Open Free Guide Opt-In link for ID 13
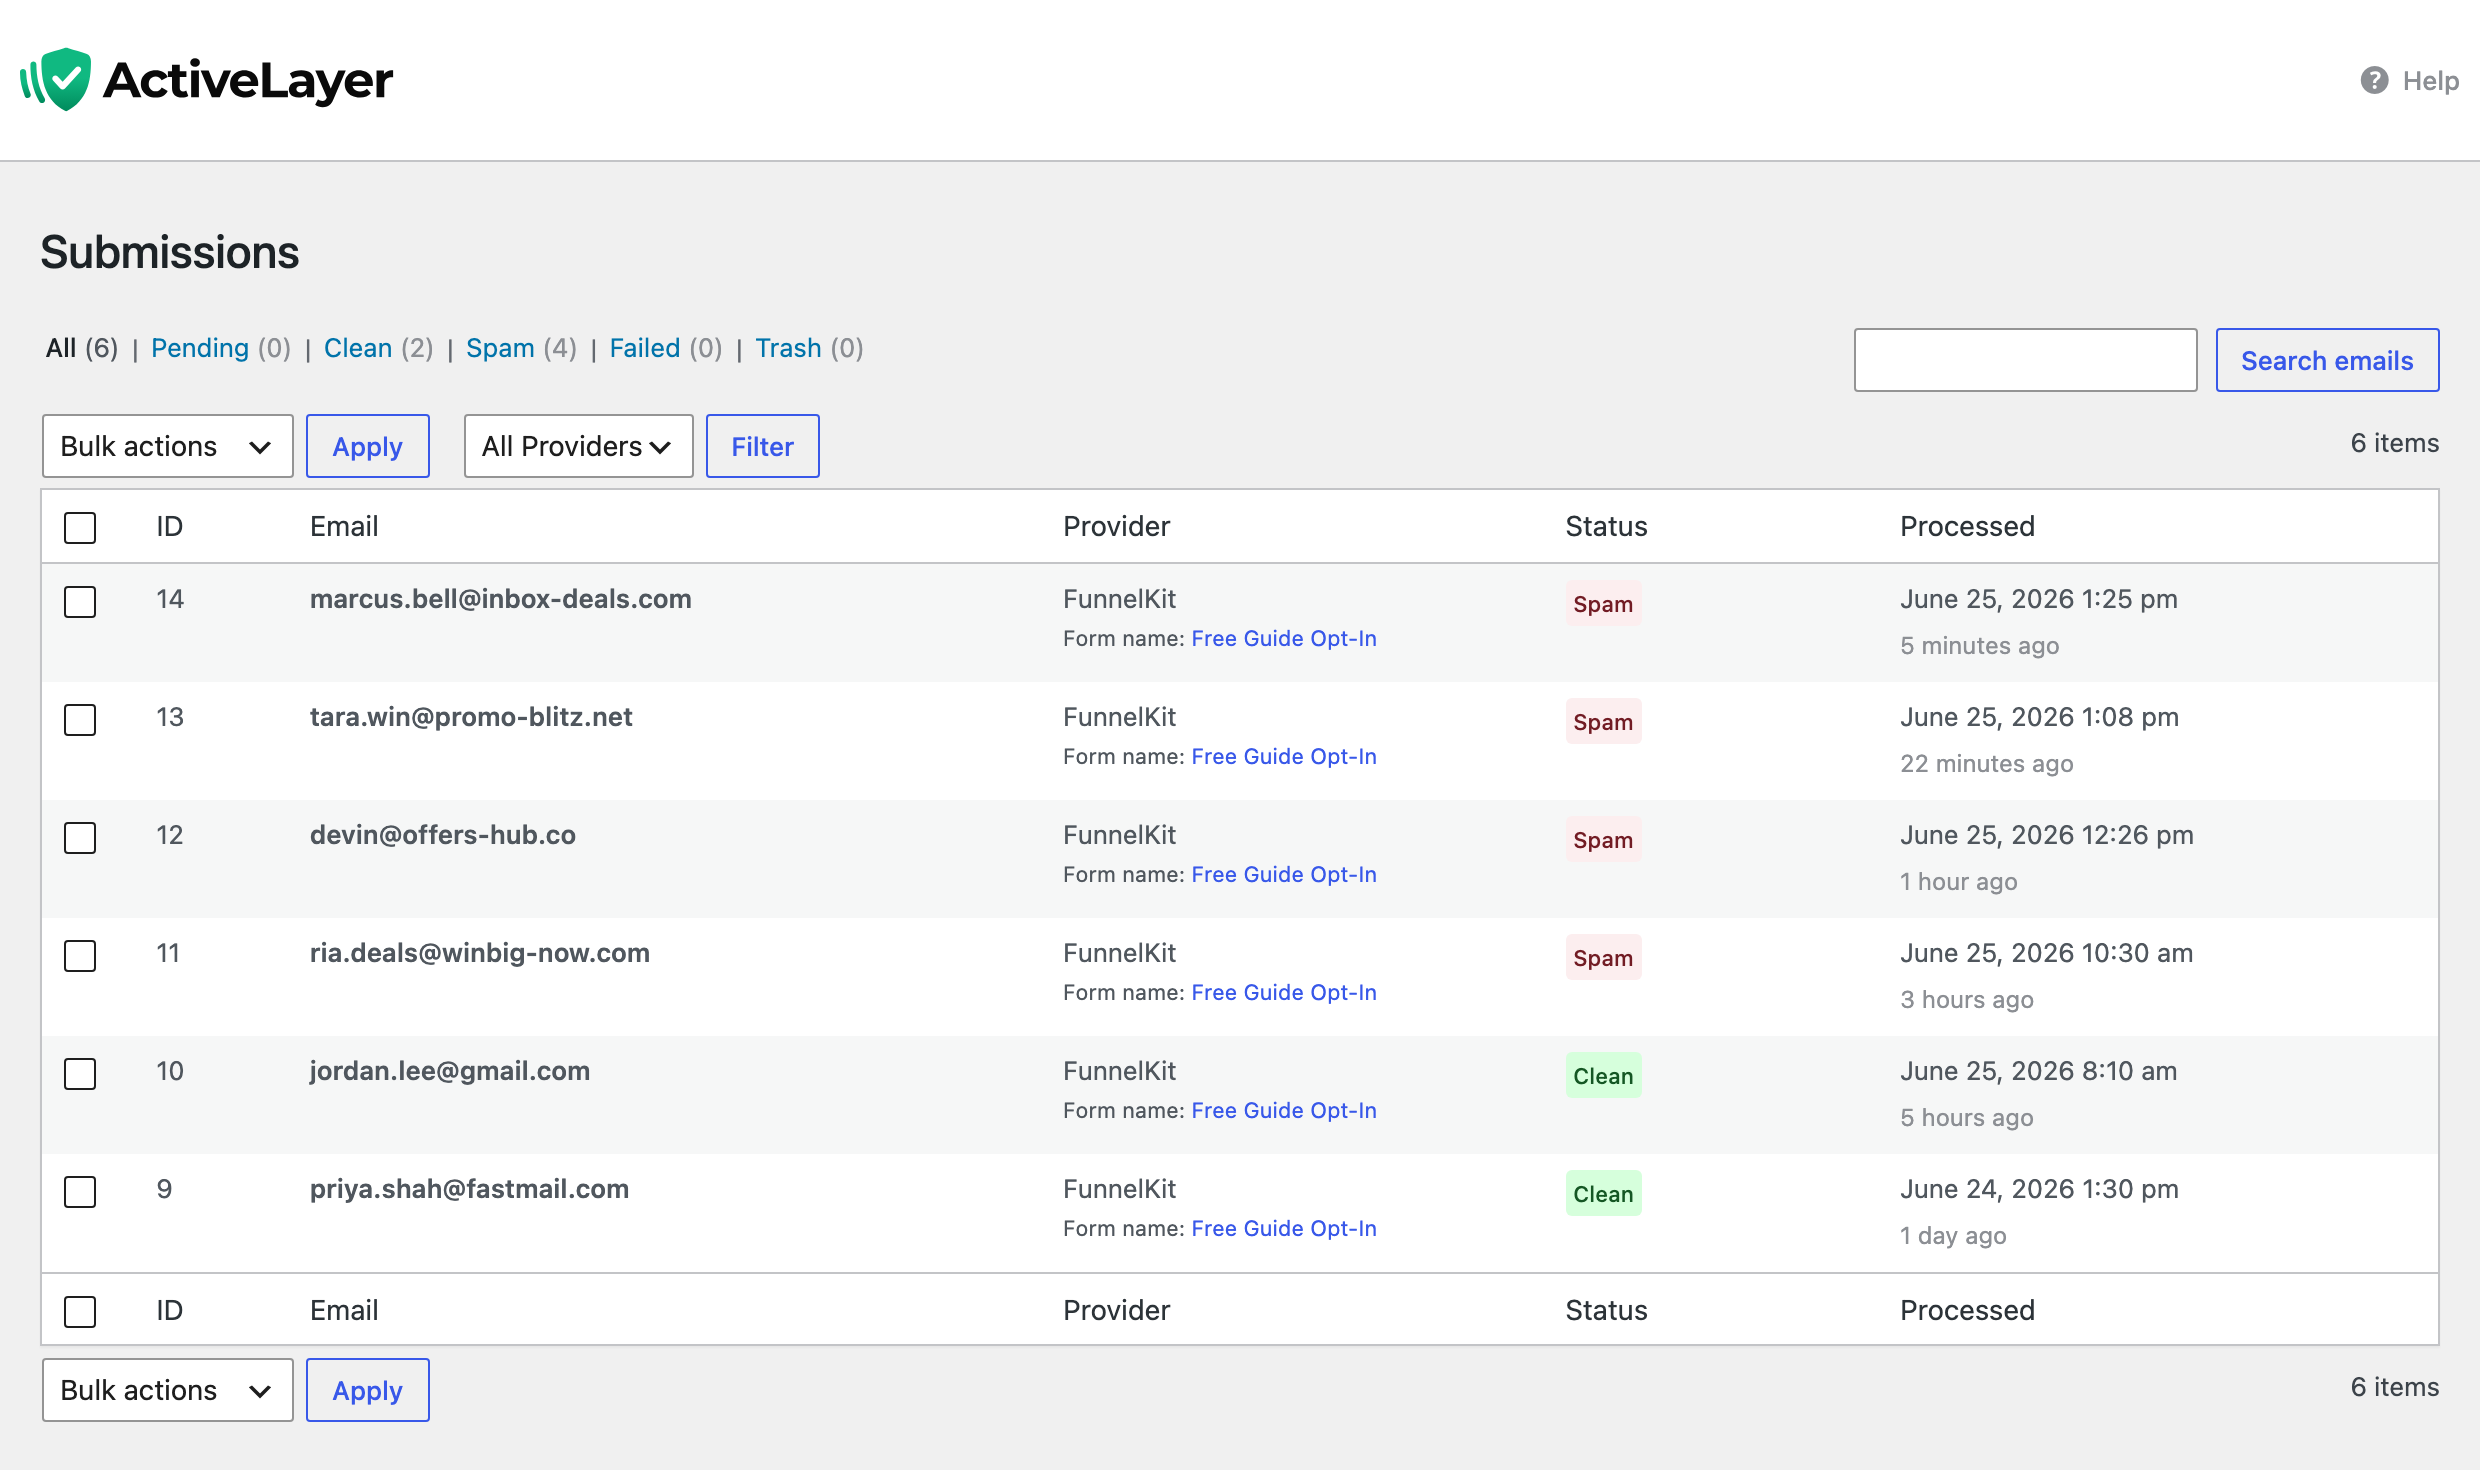2480x1470 pixels. coord(1284,756)
